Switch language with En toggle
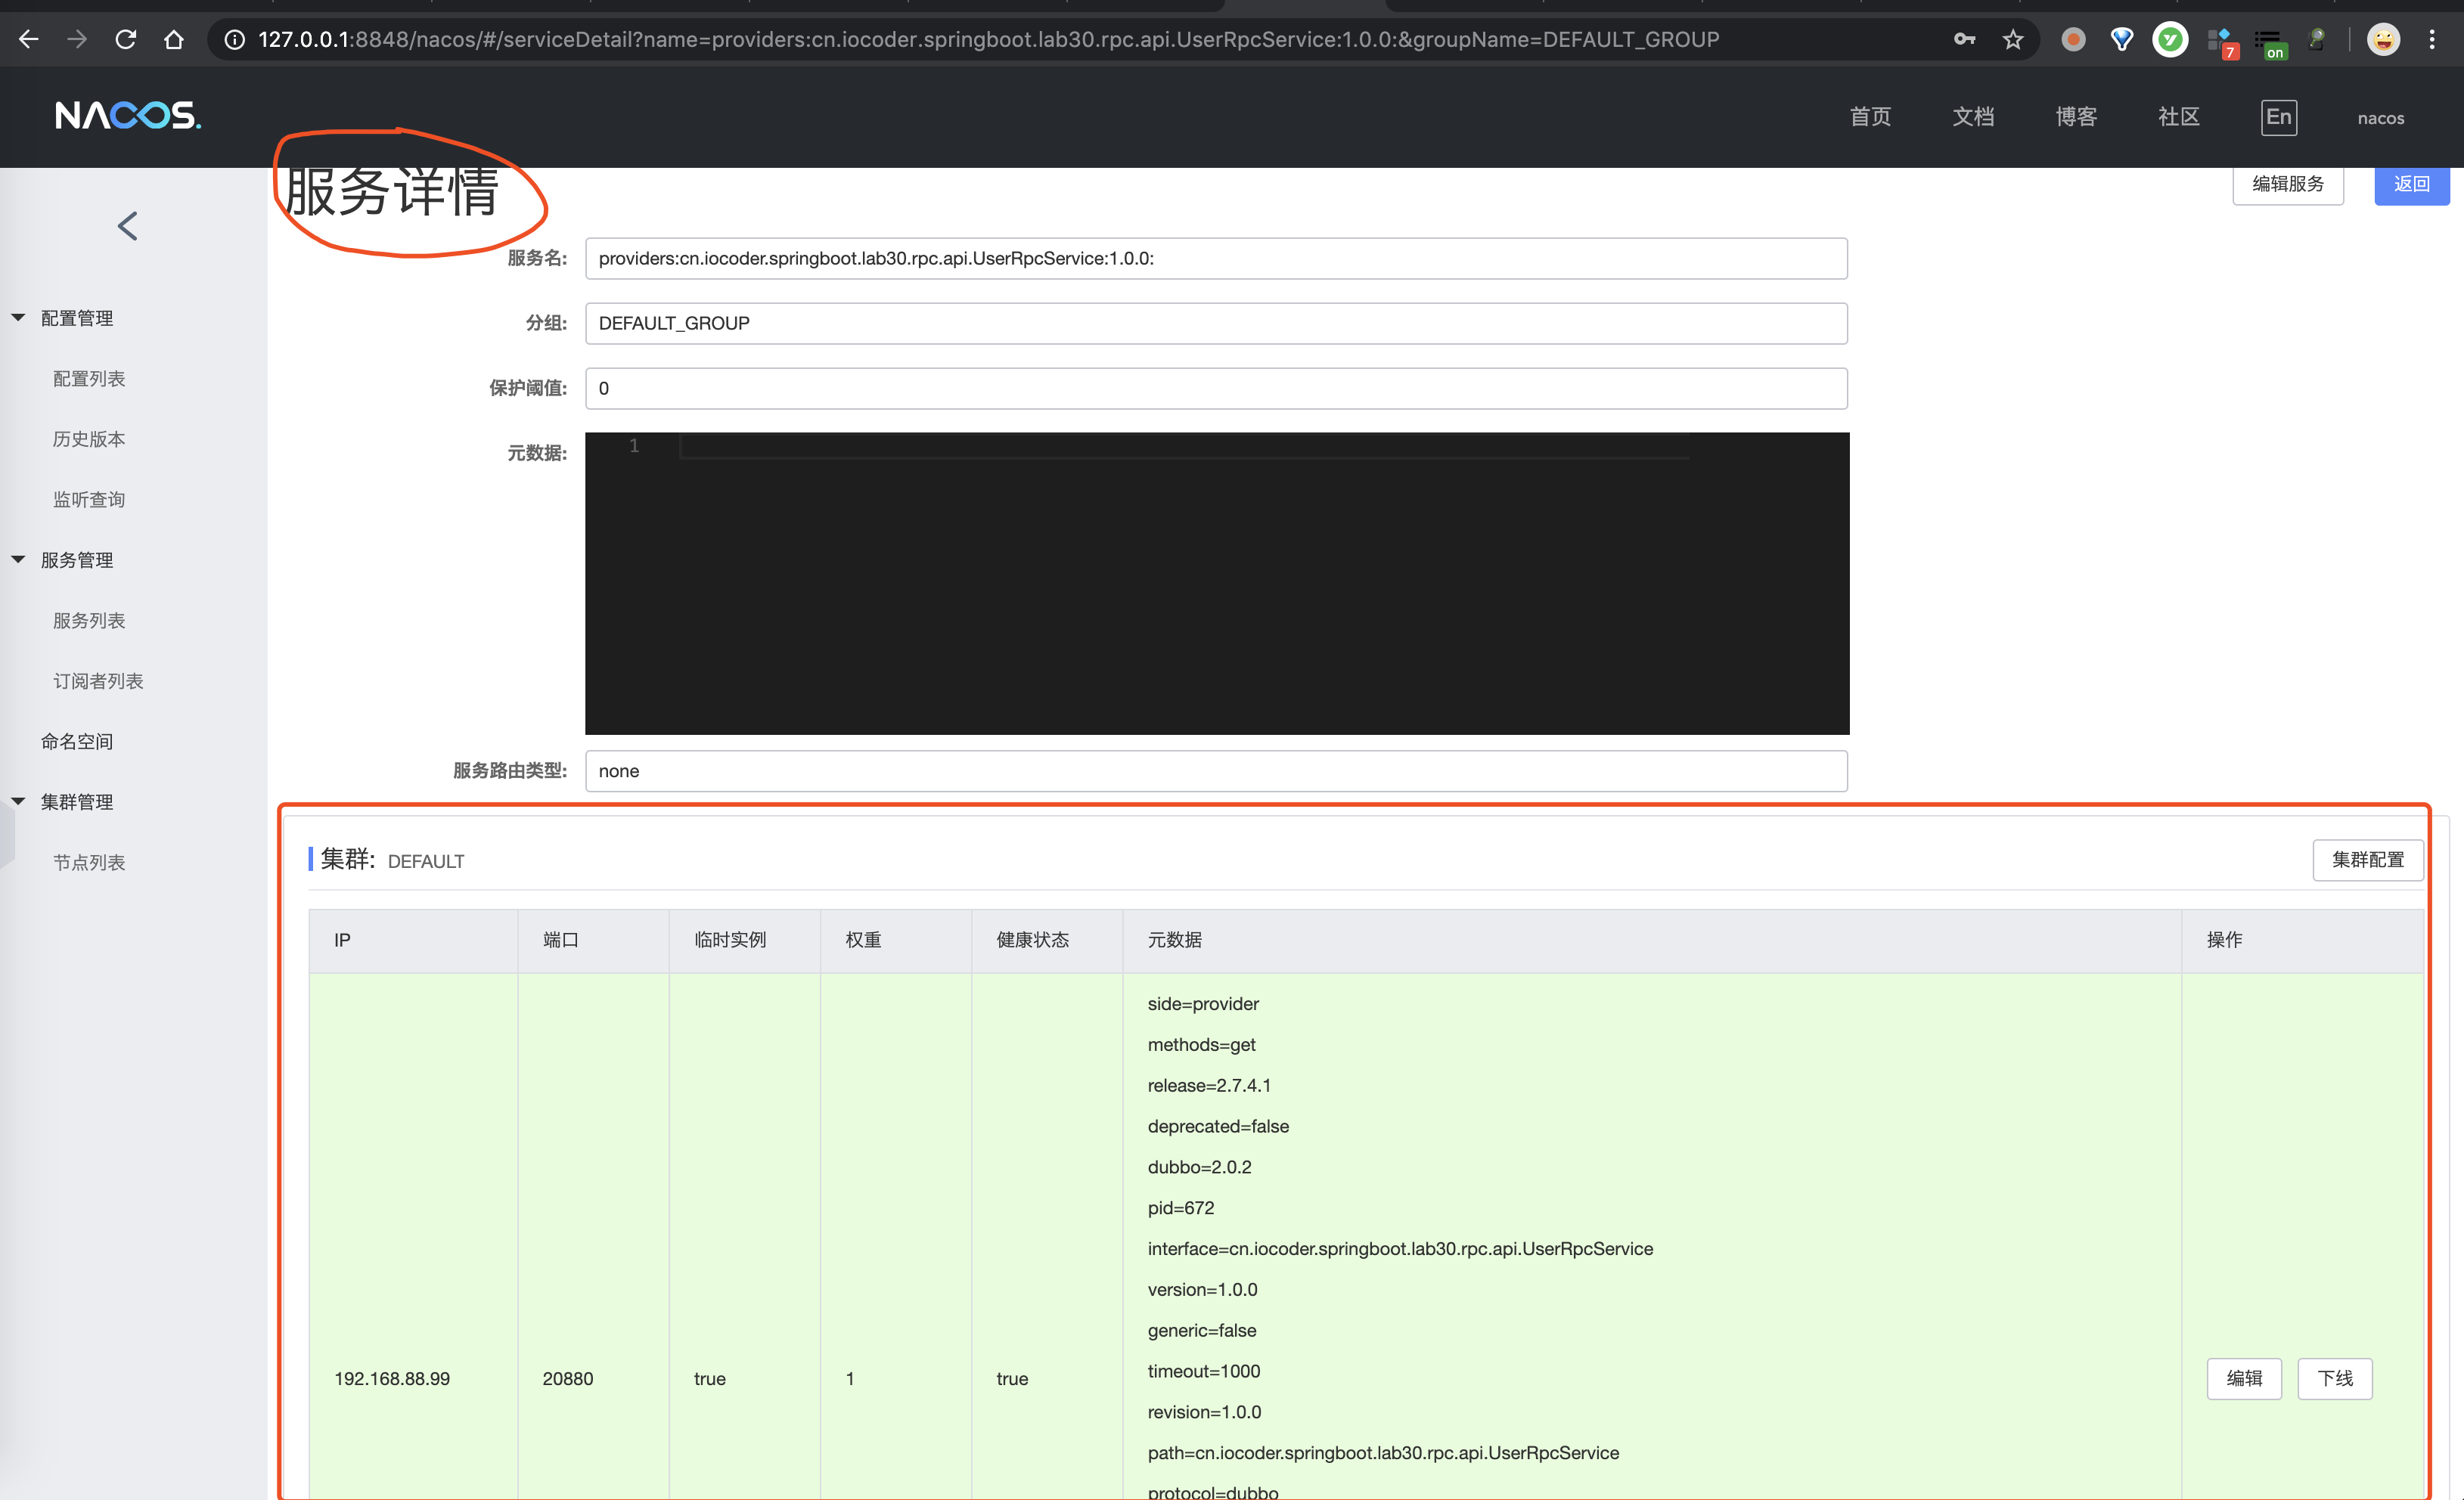 pos(2278,117)
